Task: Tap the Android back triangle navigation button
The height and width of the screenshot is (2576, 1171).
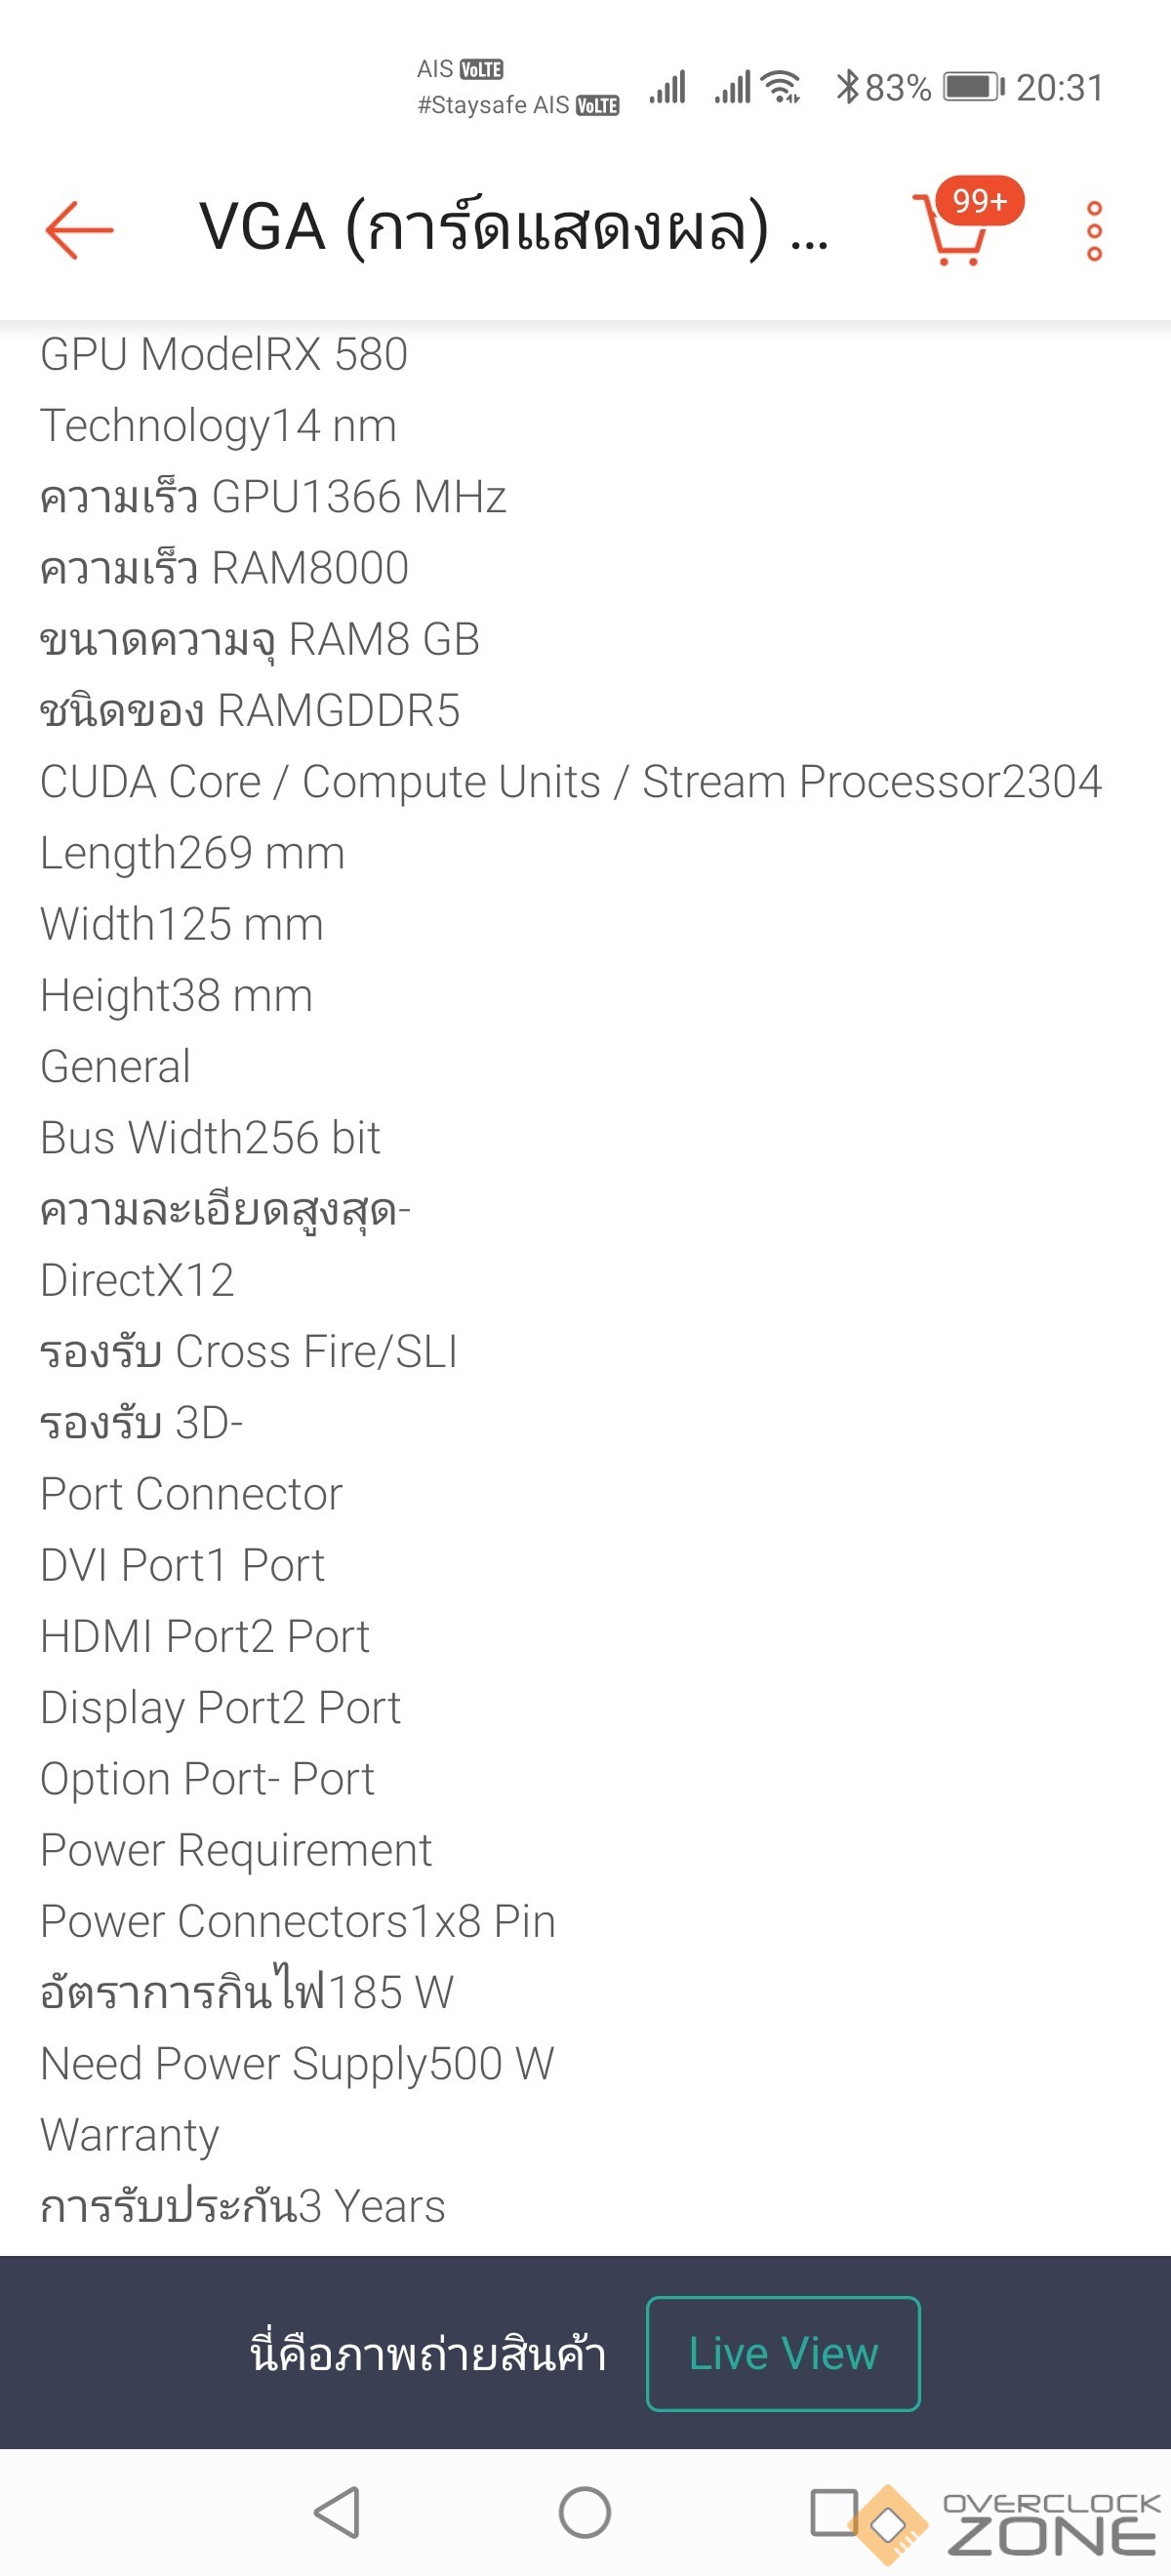Action: (337, 2512)
